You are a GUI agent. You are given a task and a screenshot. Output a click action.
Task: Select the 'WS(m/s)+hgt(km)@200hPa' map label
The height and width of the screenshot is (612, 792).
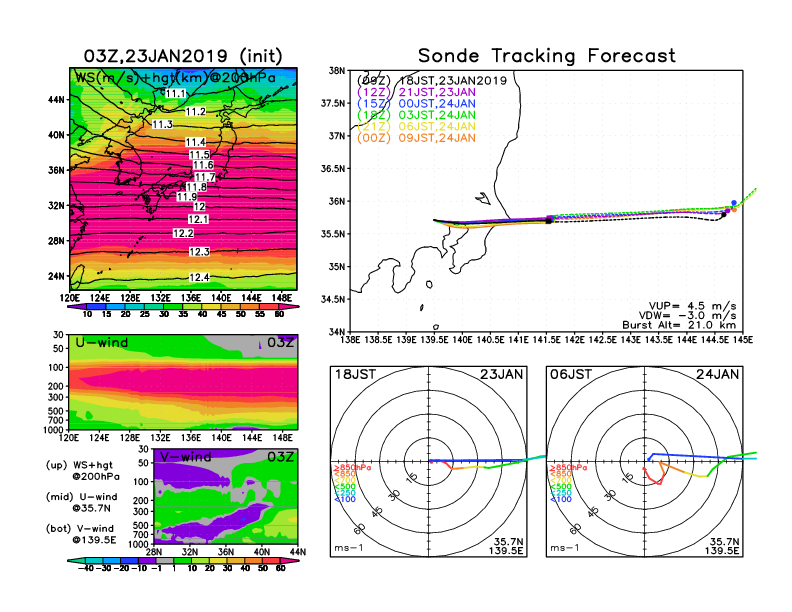click(175, 78)
